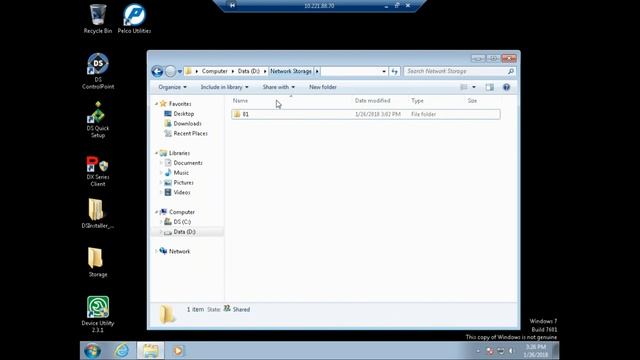Minimize the Explorer window
The width and height of the screenshot is (640, 360).
point(478,59)
